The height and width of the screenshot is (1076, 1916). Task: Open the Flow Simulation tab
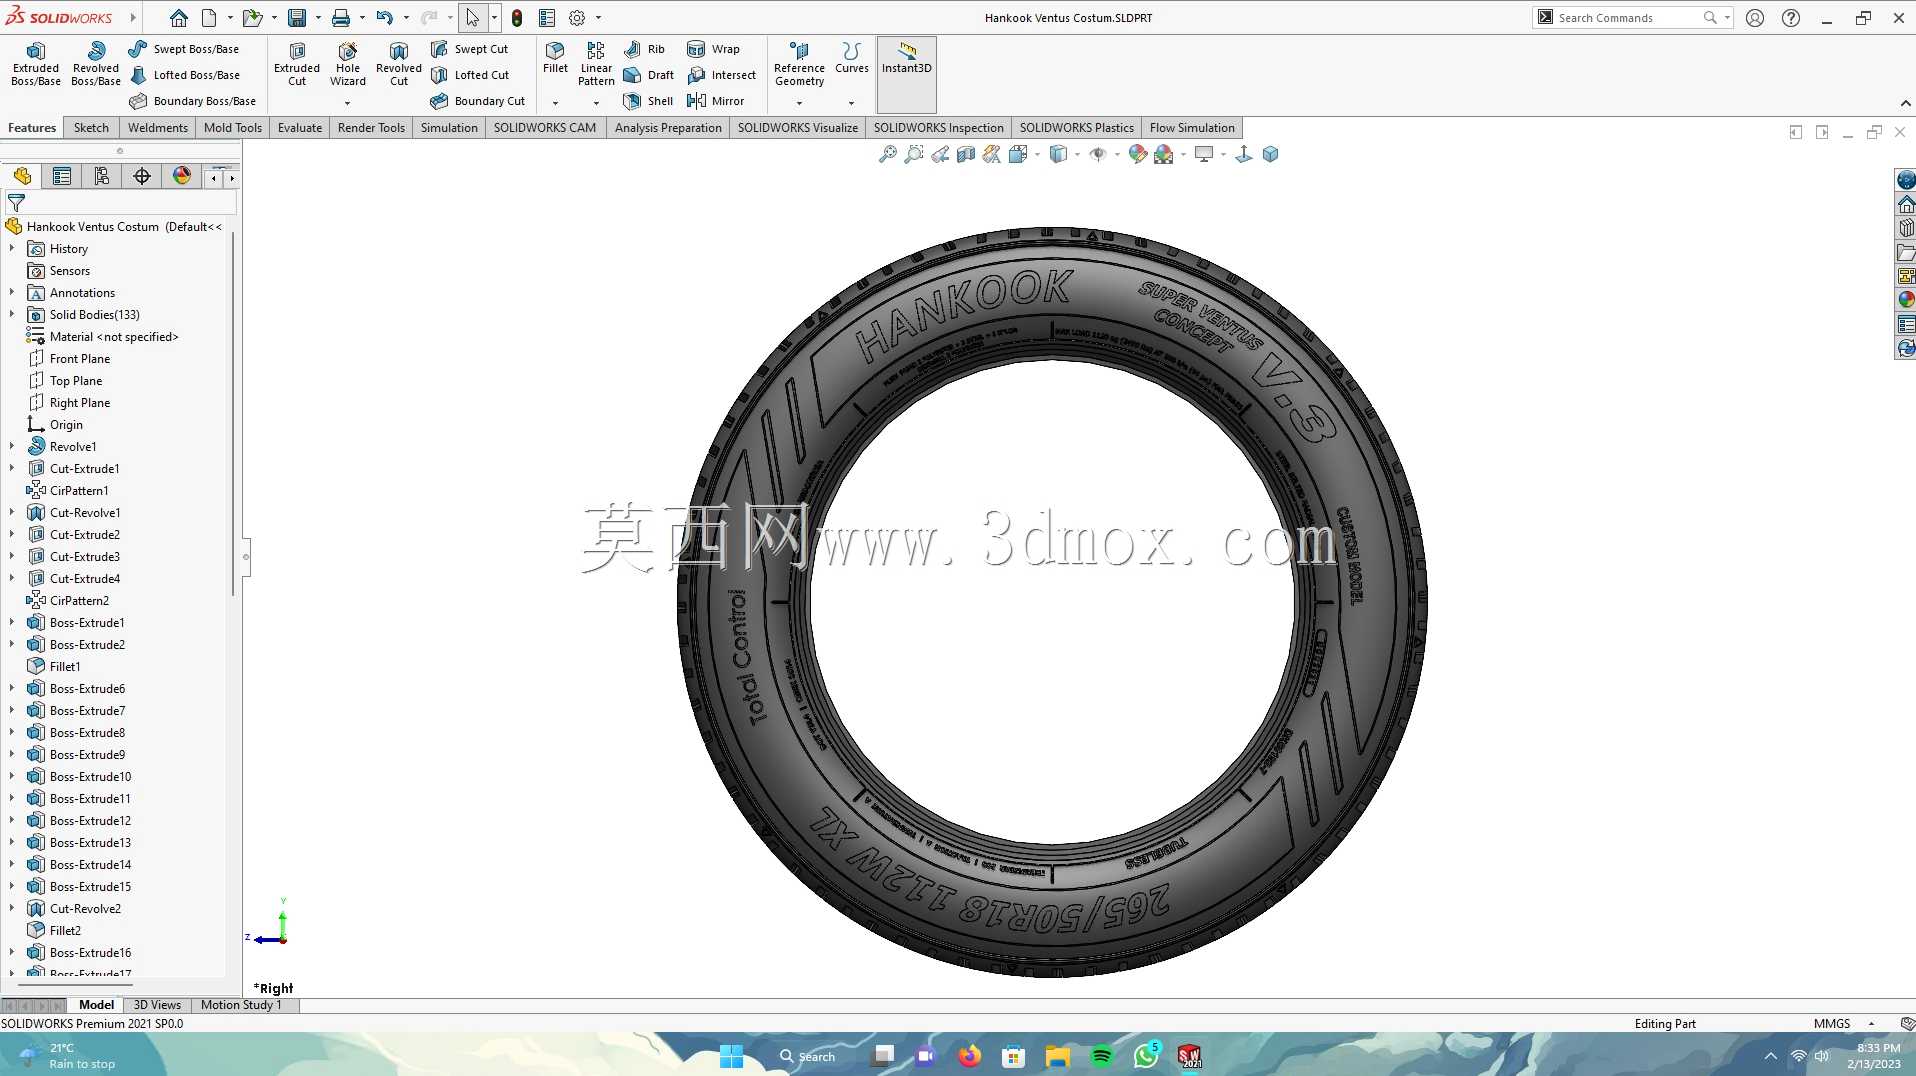point(1192,128)
